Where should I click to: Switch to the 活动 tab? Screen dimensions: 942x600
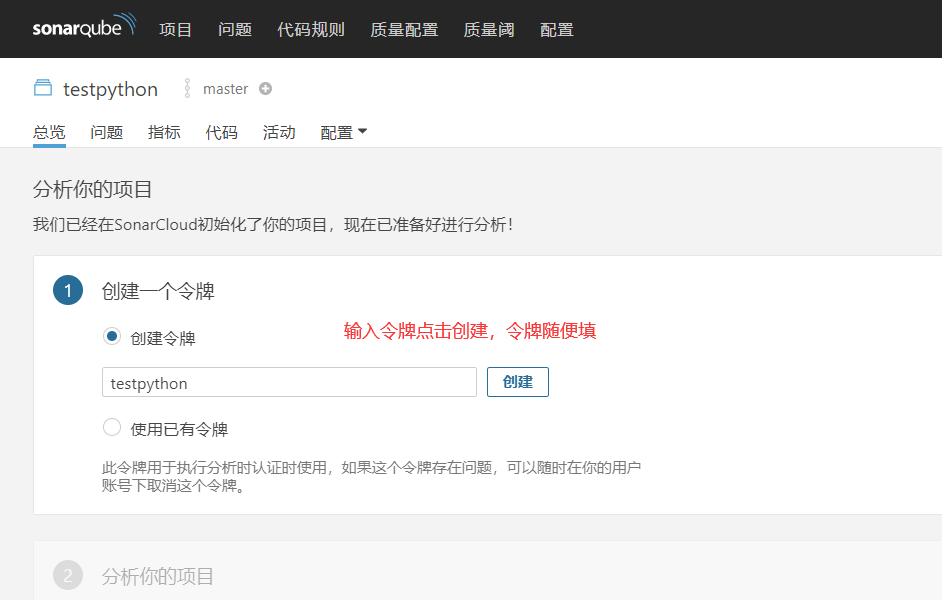(x=278, y=131)
